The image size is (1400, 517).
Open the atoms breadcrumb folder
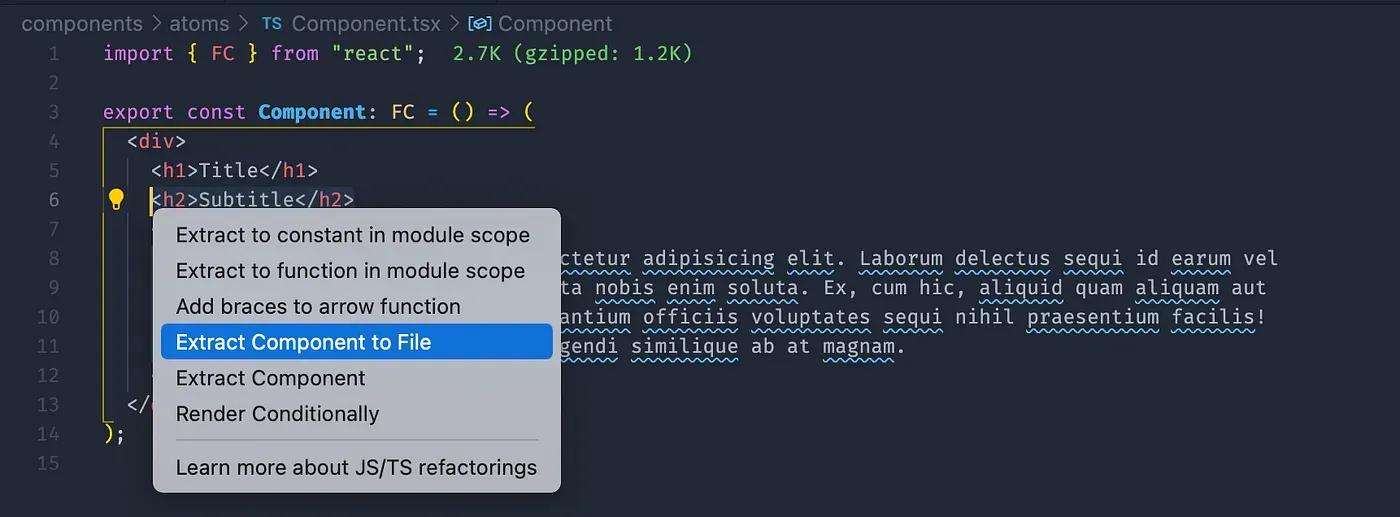point(198,23)
